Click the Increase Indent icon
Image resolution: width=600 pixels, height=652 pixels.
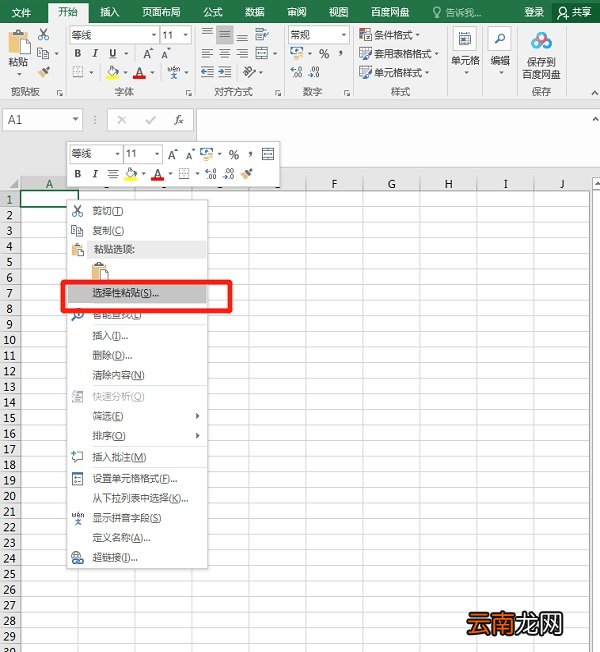(225, 72)
